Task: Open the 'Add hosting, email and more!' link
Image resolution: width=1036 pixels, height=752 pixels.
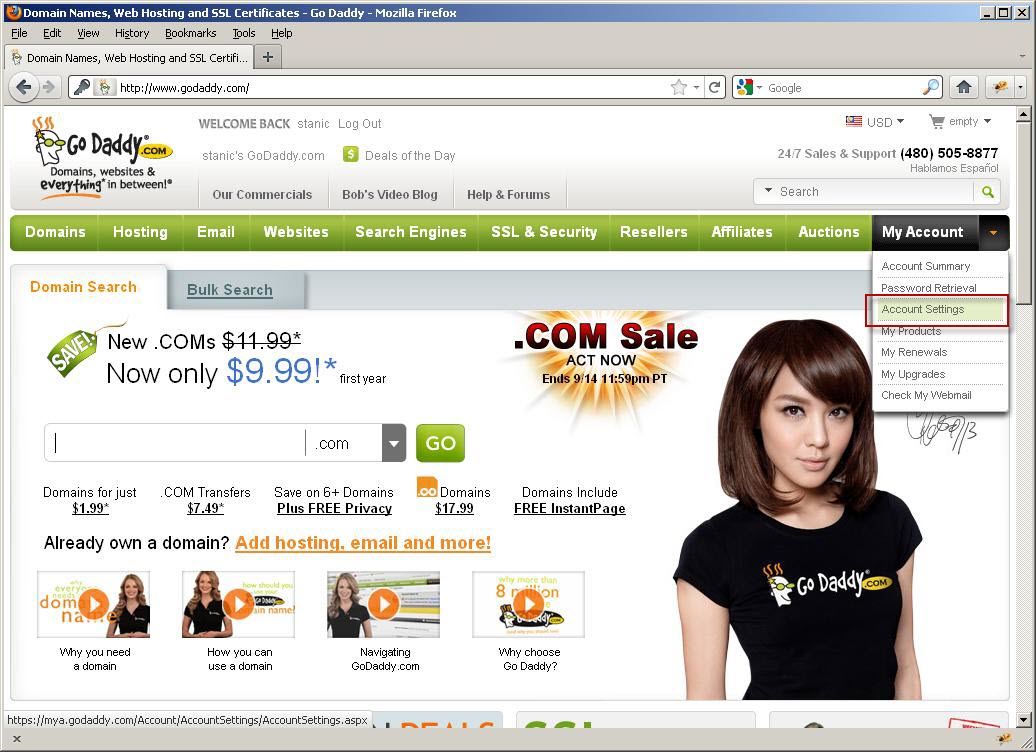Action: tap(363, 543)
